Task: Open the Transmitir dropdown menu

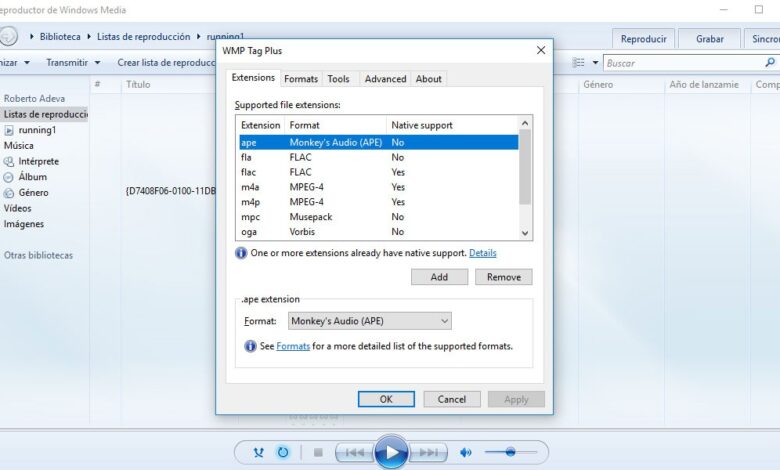Action: (73, 63)
